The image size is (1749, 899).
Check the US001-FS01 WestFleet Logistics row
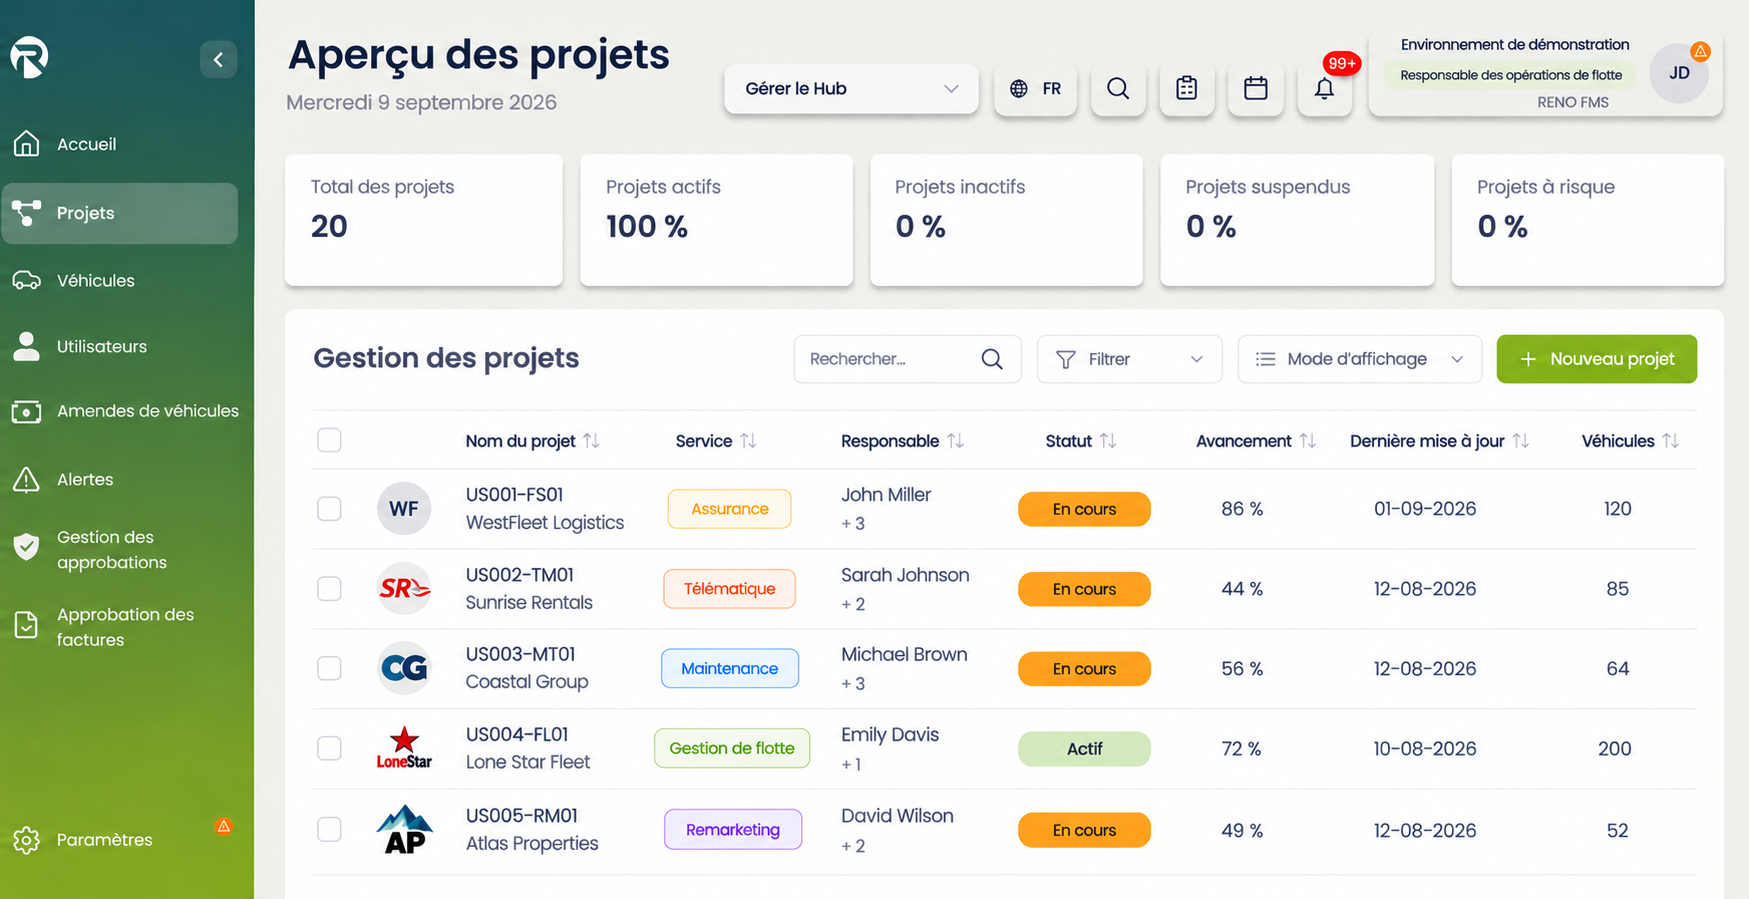[329, 509]
